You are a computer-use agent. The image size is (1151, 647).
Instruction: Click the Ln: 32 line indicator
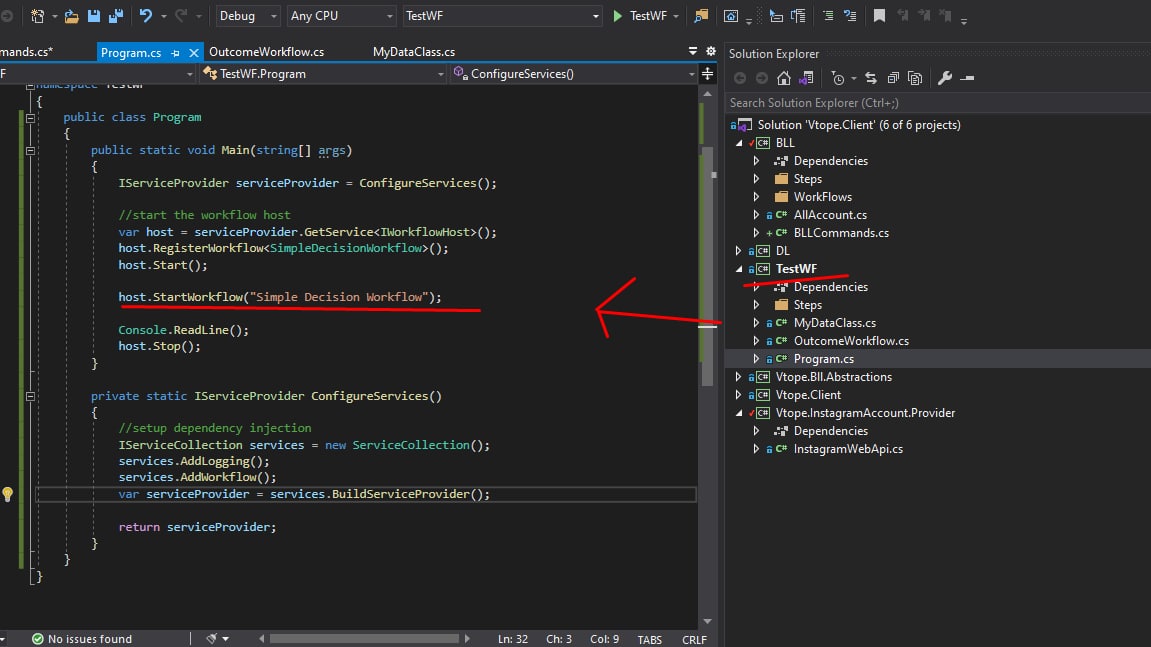pyautogui.click(x=512, y=639)
